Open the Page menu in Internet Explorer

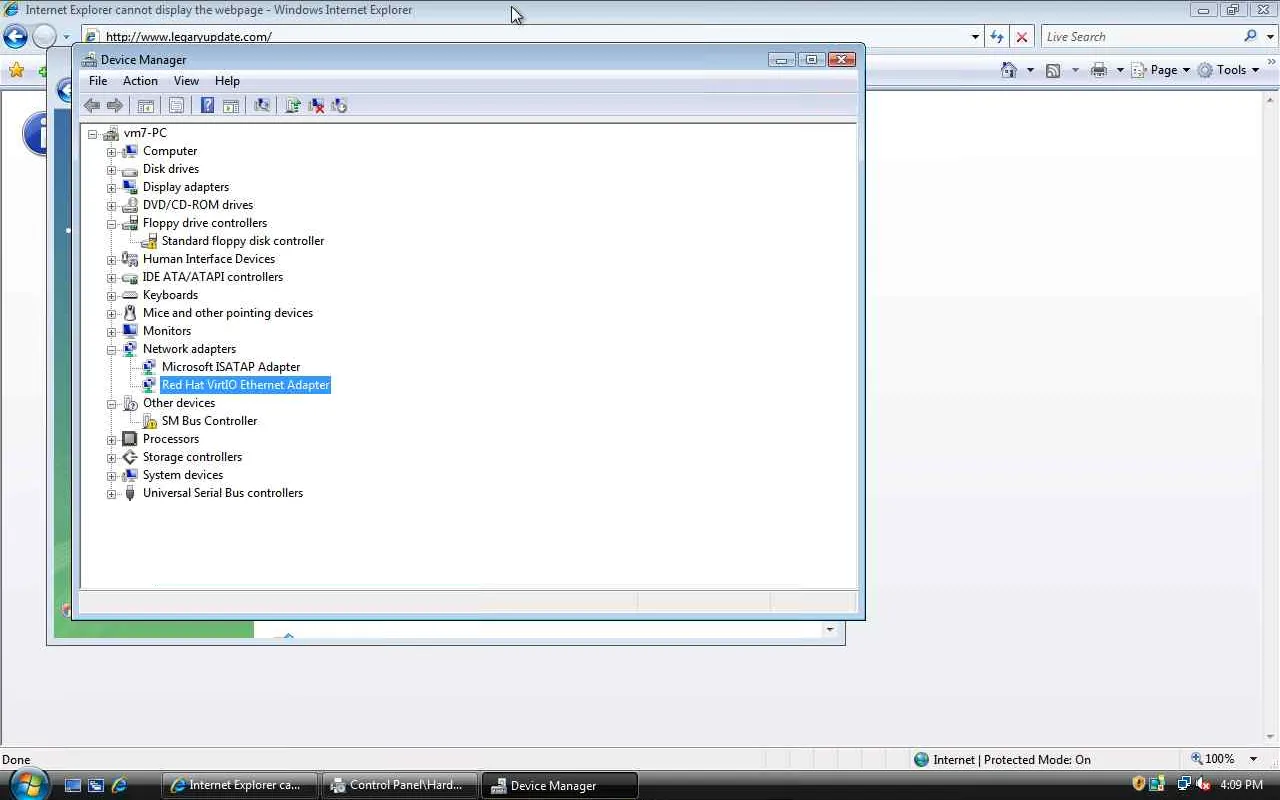pyautogui.click(x=1161, y=70)
